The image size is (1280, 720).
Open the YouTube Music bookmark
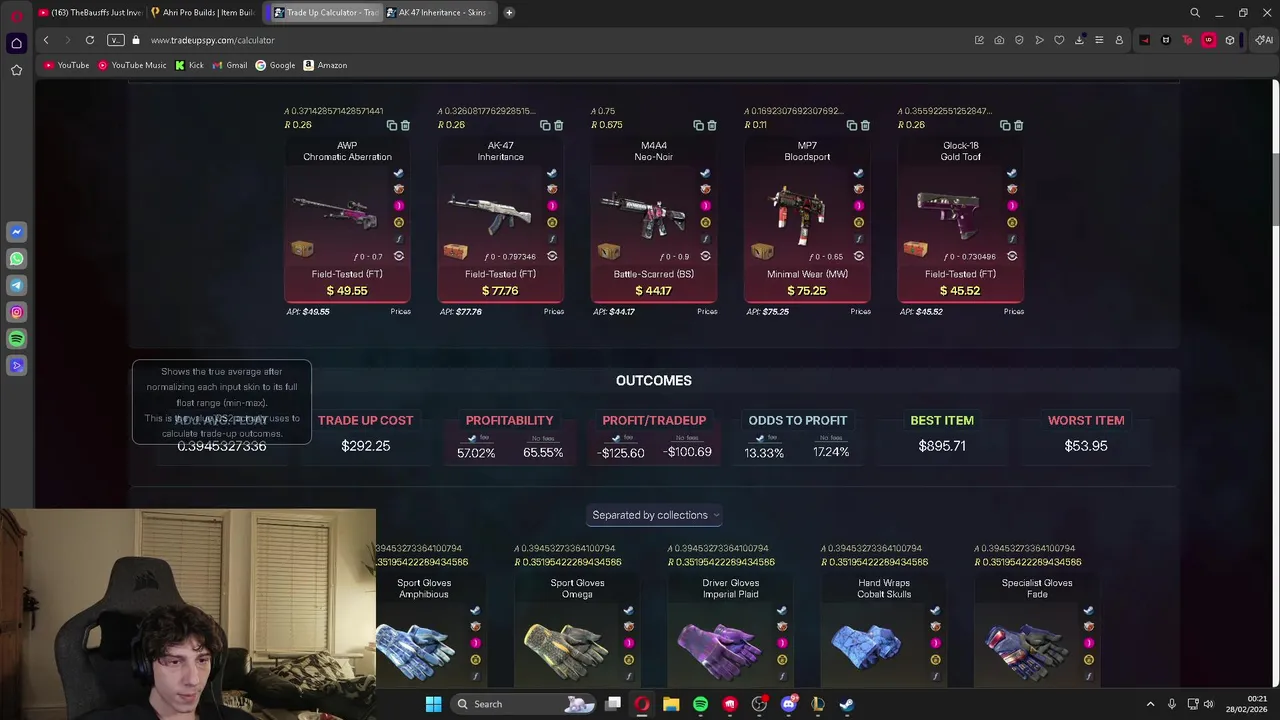(x=132, y=65)
